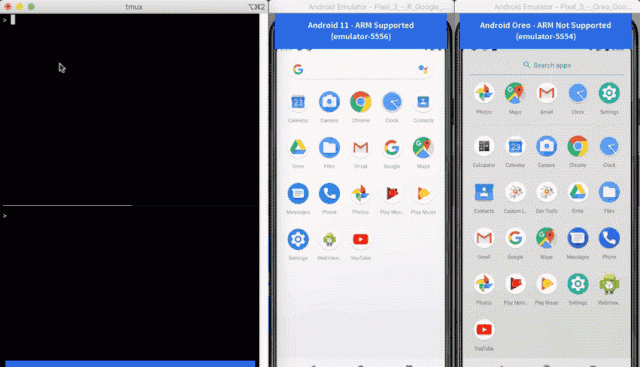This screenshot has height=367, width=640.
Task: Open YouTube on the Android Oreo emulator
Action: tap(484, 329)
